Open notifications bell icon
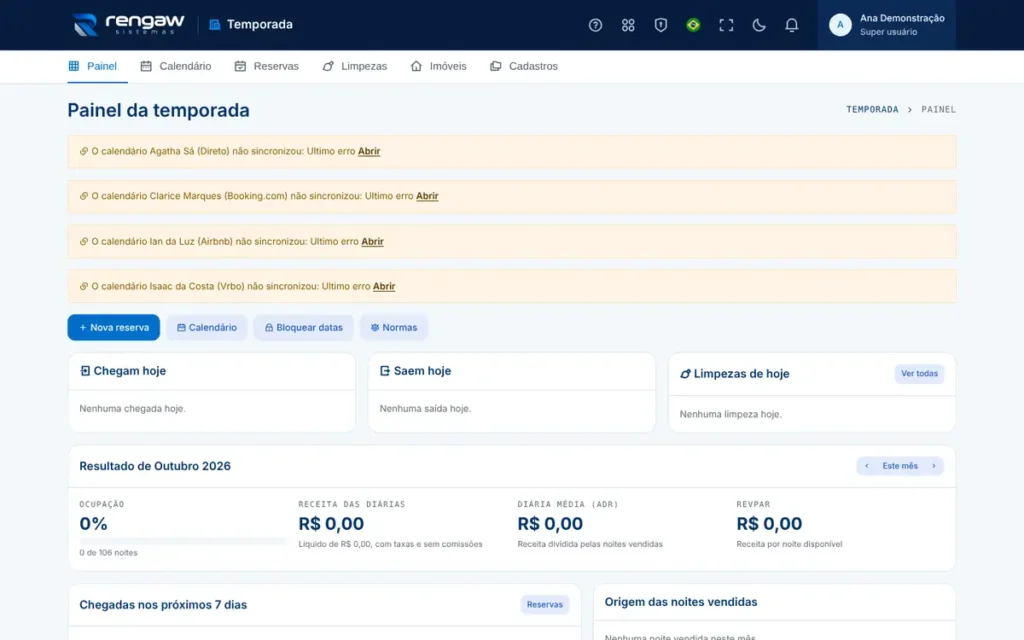This screenshot has width=1024, height=640. (x=791, y=25)
